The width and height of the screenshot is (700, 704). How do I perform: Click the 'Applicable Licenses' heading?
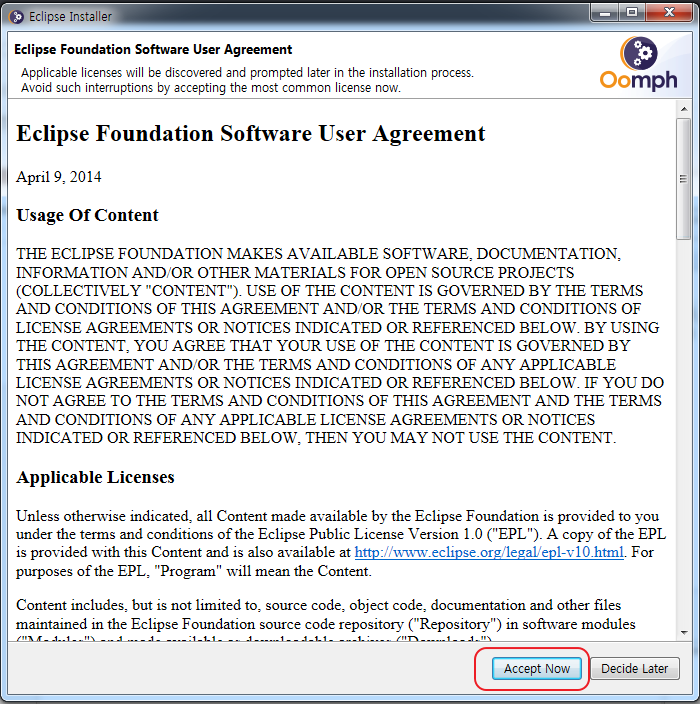coord(95,477)
